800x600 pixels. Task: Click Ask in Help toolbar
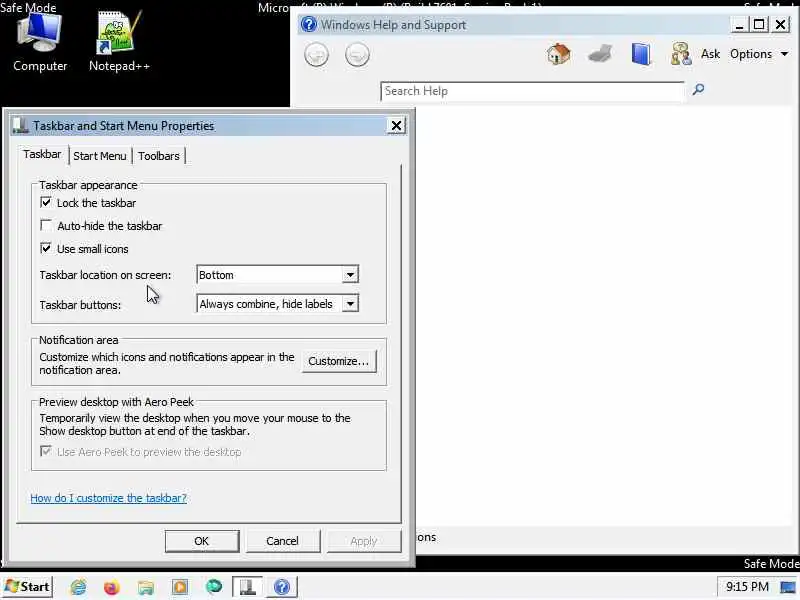click(x=710, y=54)
